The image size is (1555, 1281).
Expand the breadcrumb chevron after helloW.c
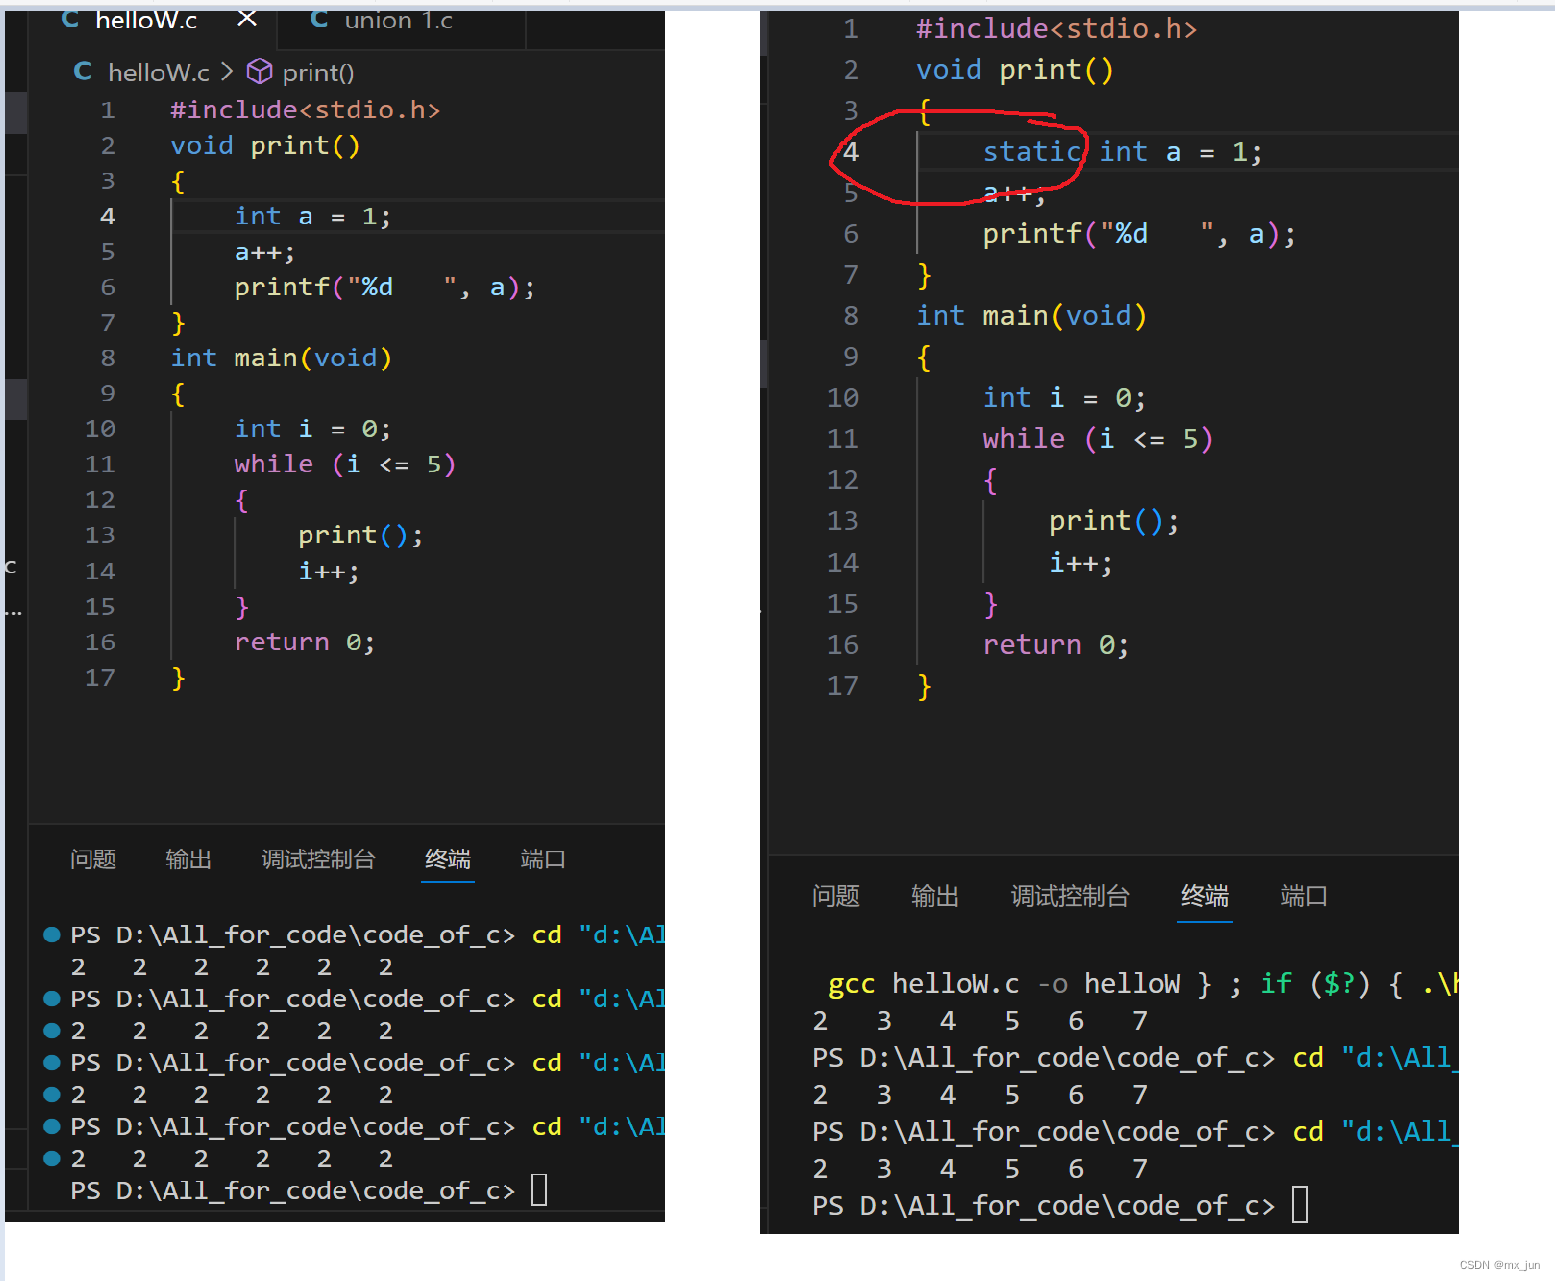point(227,71)
